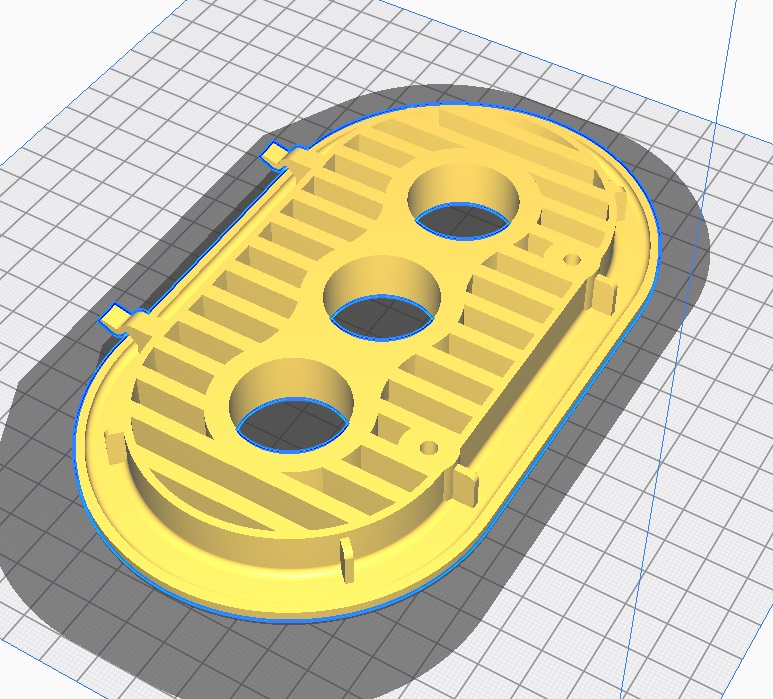Screen dimensions: 773x699
Task: Click the upright tab on the model's right side
Action: point(601,297)
